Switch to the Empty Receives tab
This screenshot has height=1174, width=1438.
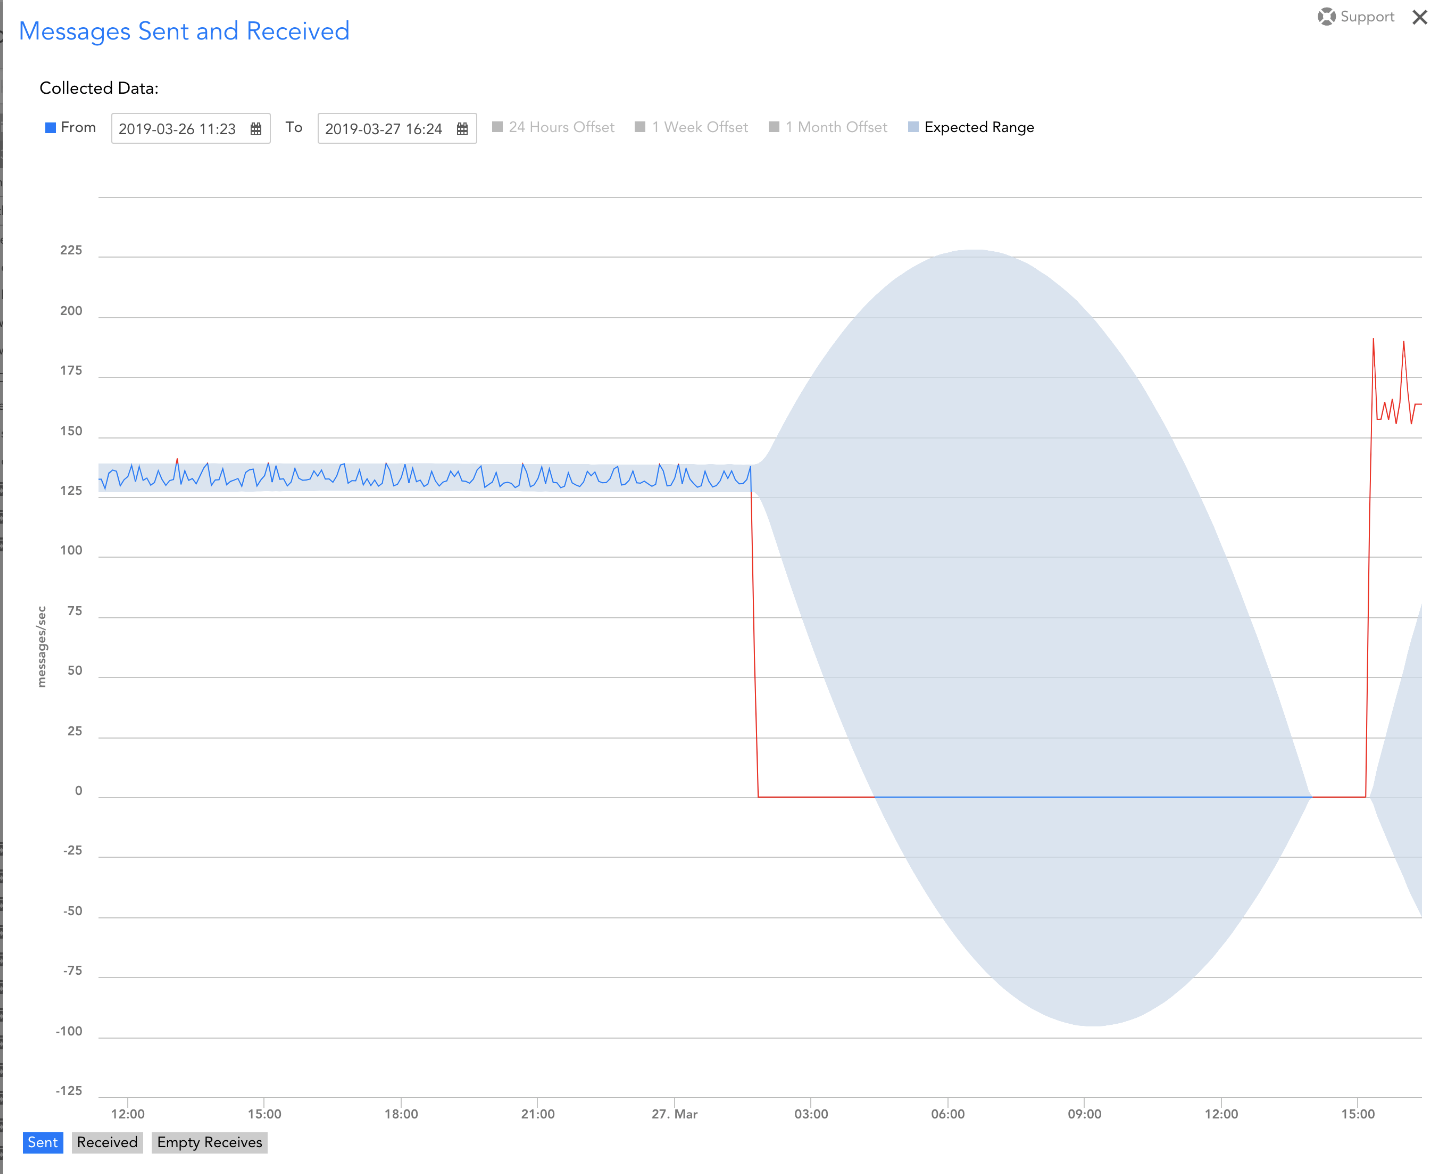pyautogui.click(x=210, y=1142)
